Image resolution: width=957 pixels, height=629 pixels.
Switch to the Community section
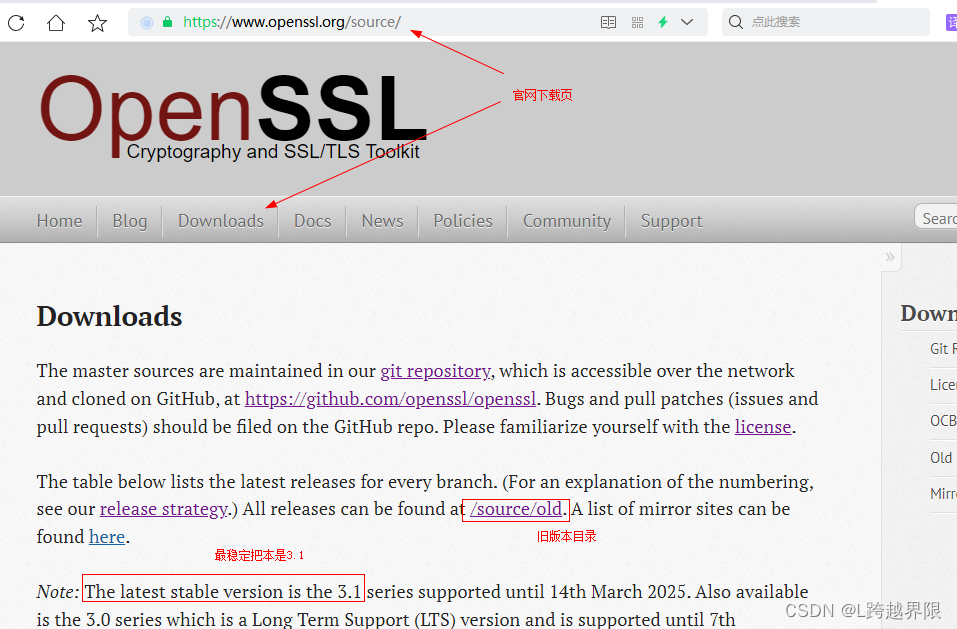(x=566, y=220)
